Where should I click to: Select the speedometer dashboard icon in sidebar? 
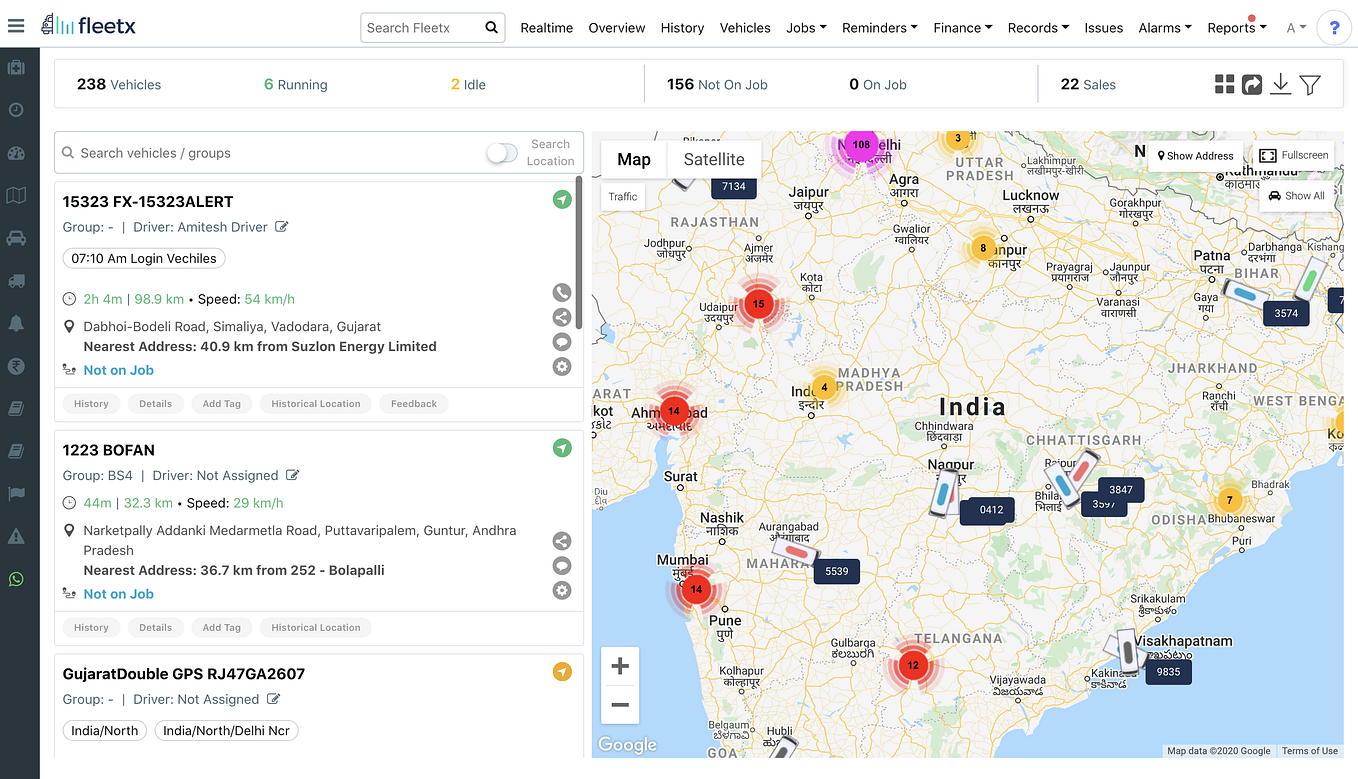pyautogui.click(x=16, y=152)
